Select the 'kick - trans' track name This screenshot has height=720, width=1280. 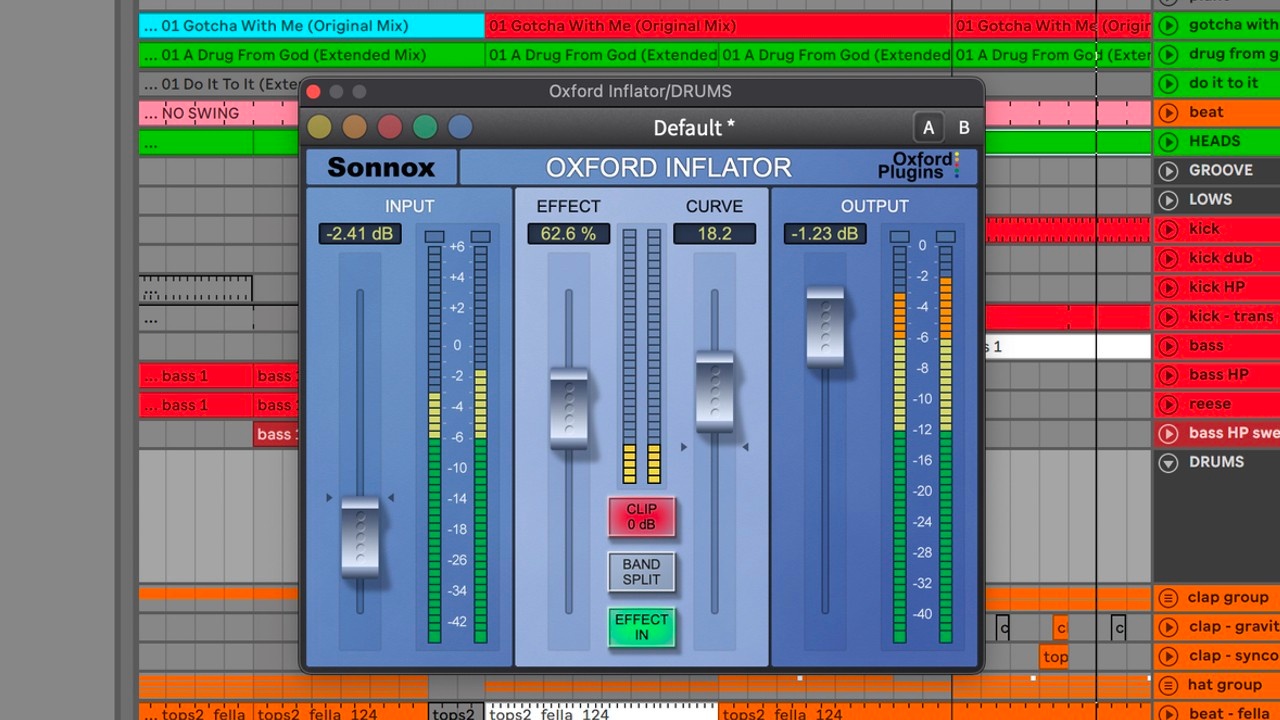(x=1232, y=316)
